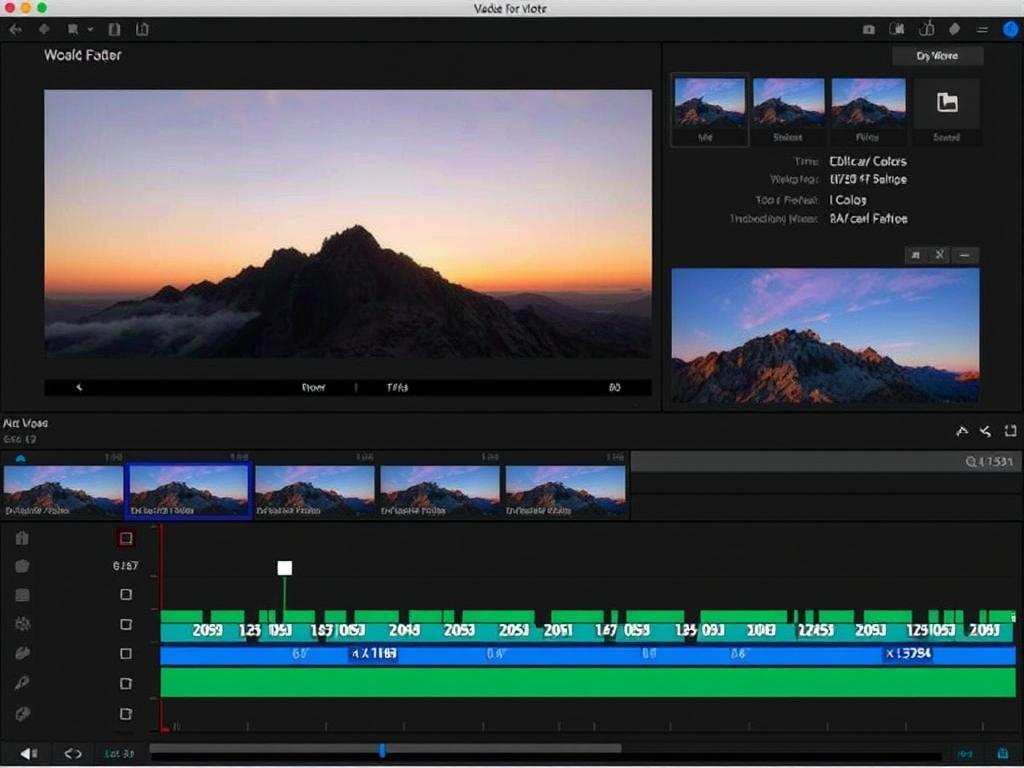Toggle the checkbox on the bottom green track
The height and width of the screenshot is (768, 1024).
pos(125,683)
